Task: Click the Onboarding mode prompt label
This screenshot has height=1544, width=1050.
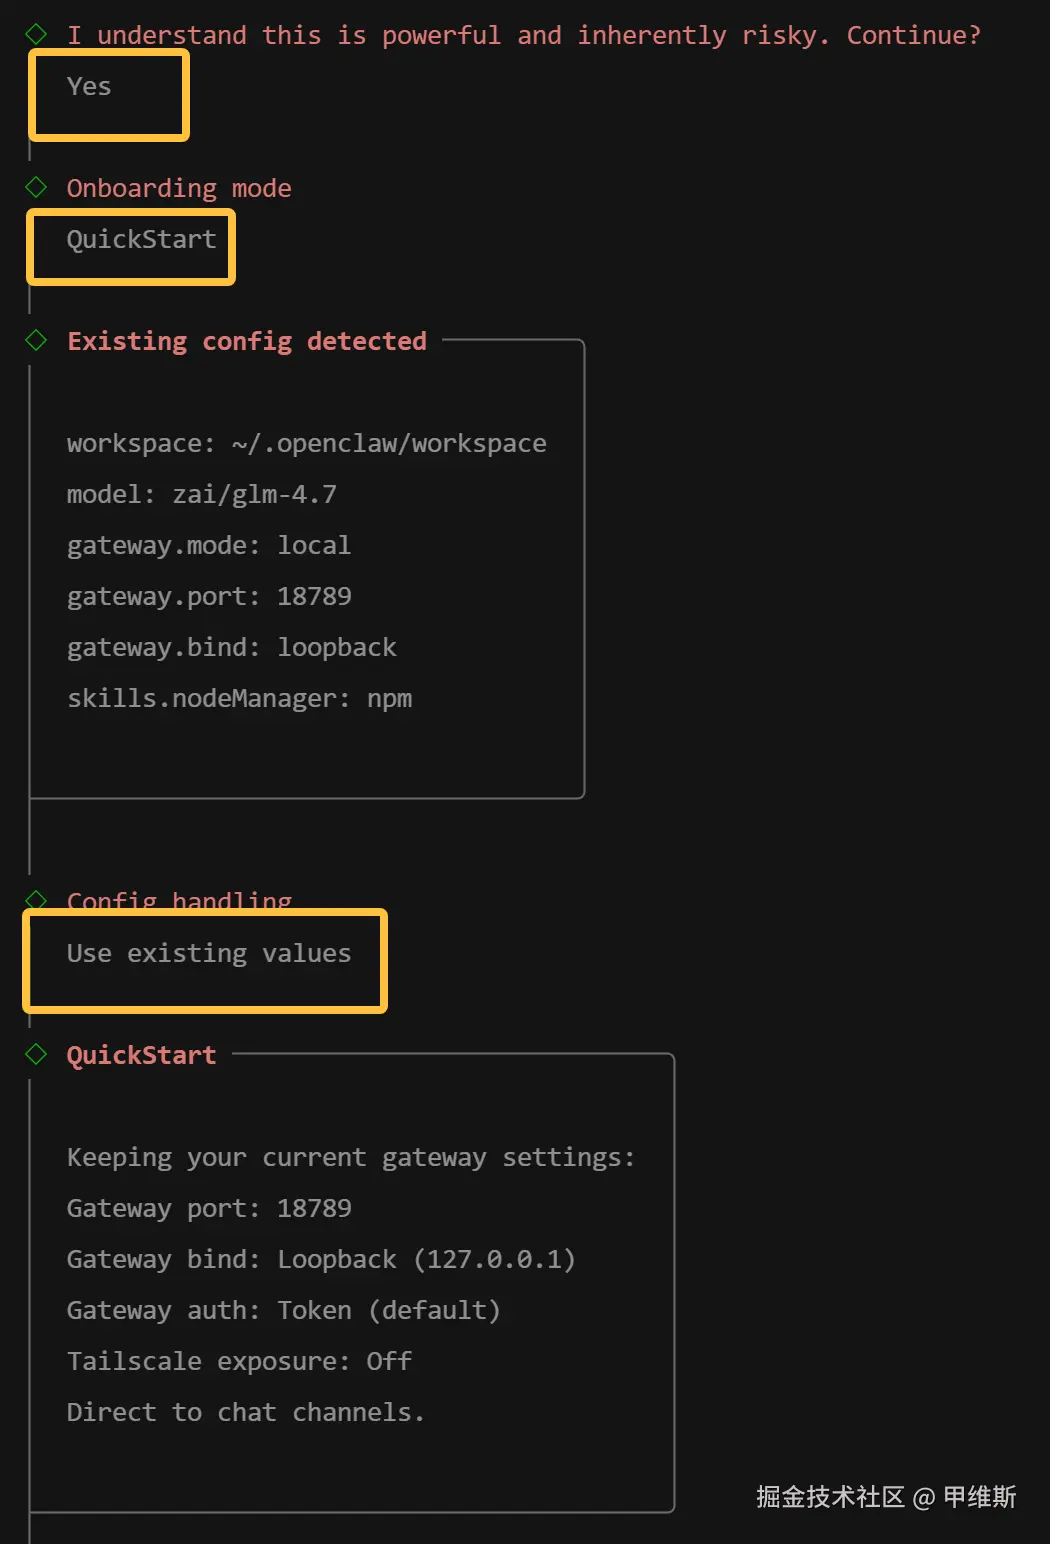Action: pos(179,188)
